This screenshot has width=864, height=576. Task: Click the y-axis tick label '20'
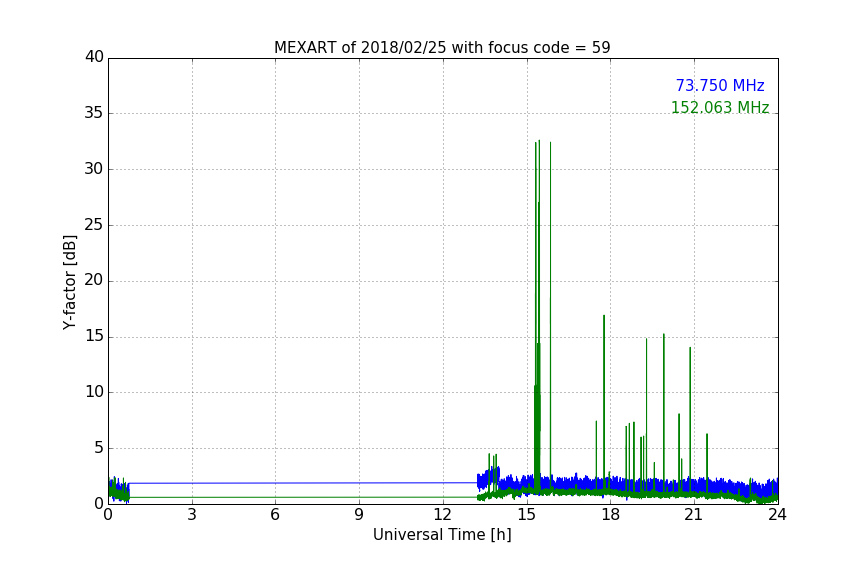(x=94, y=281)
